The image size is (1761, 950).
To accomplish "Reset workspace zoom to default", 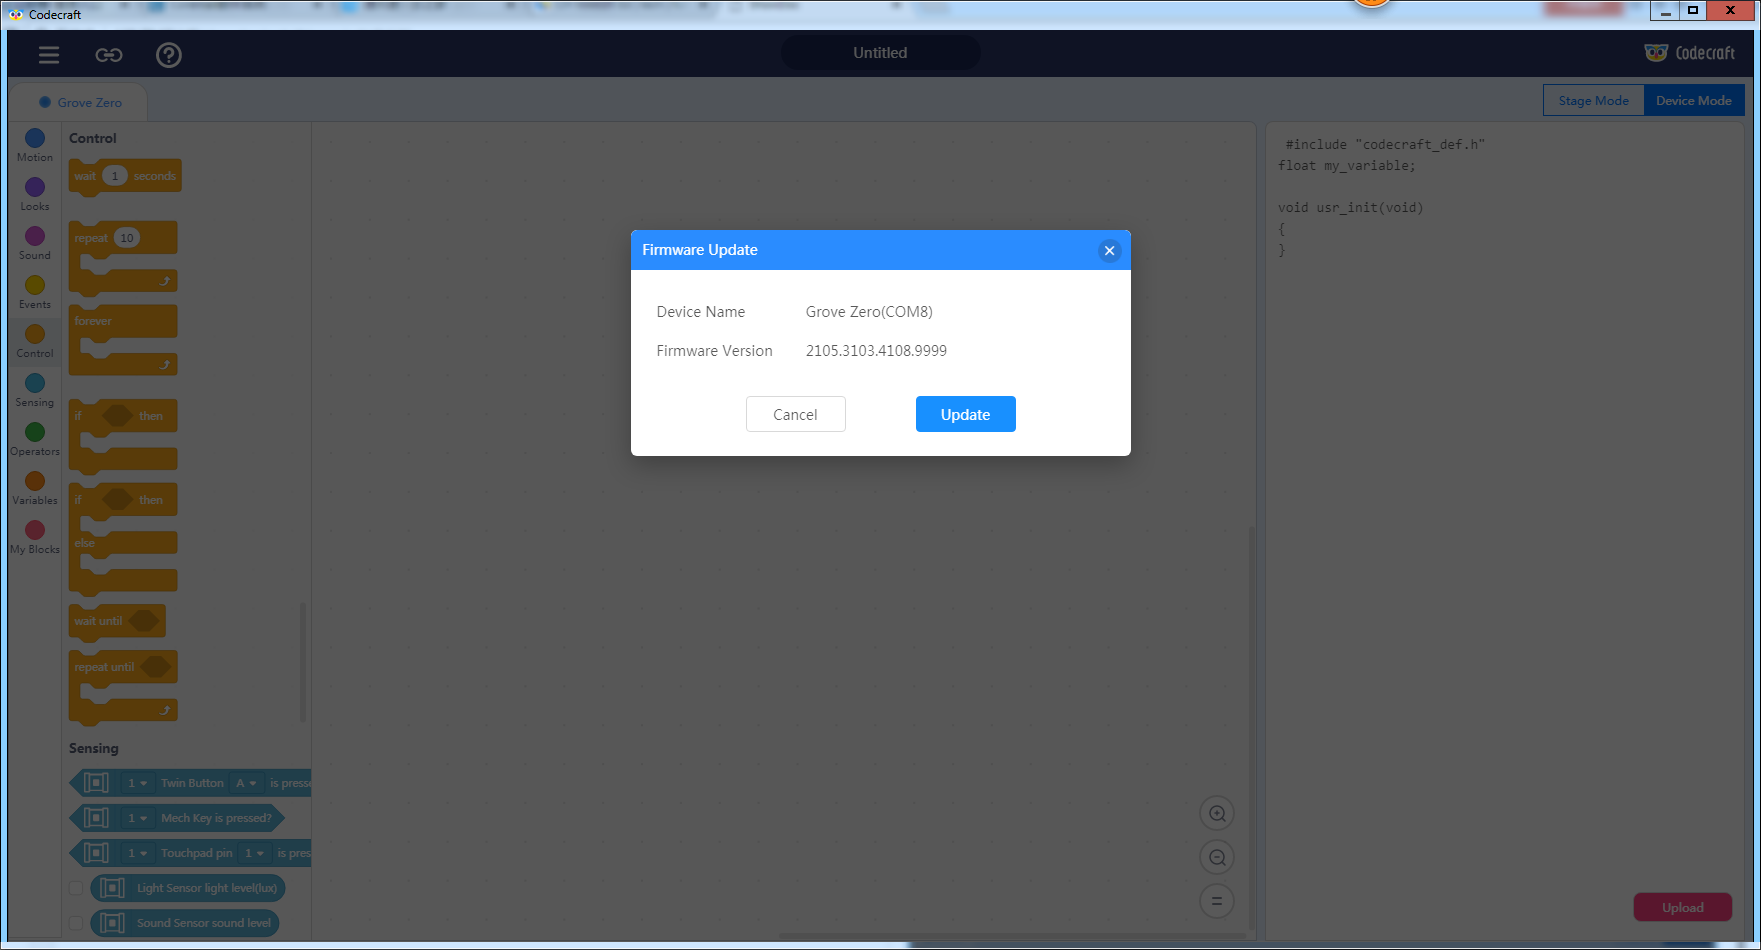I will (x=1217, y=901).
